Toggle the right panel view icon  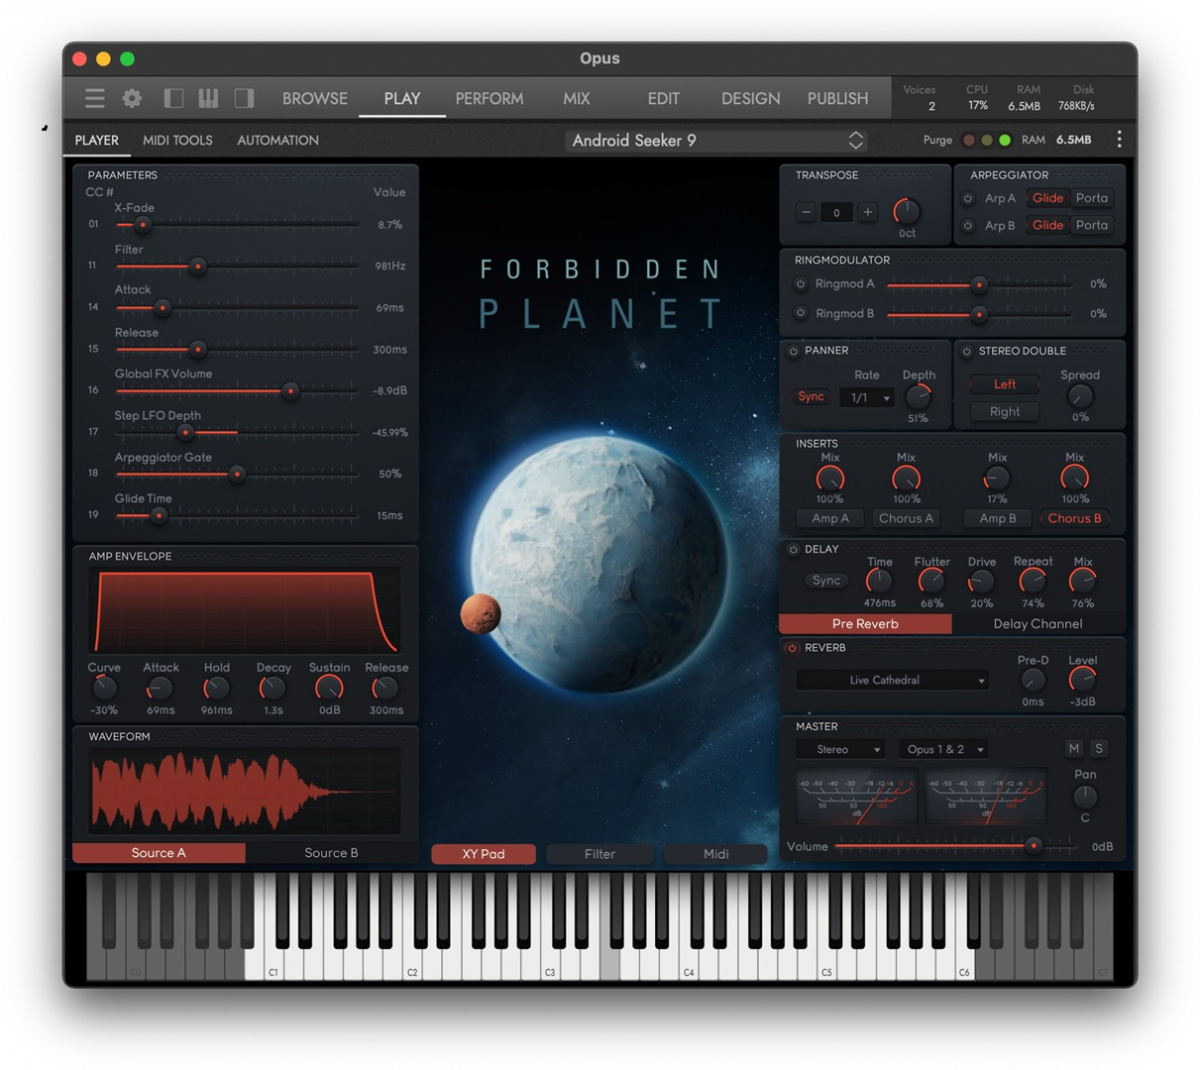click(245, 98)
